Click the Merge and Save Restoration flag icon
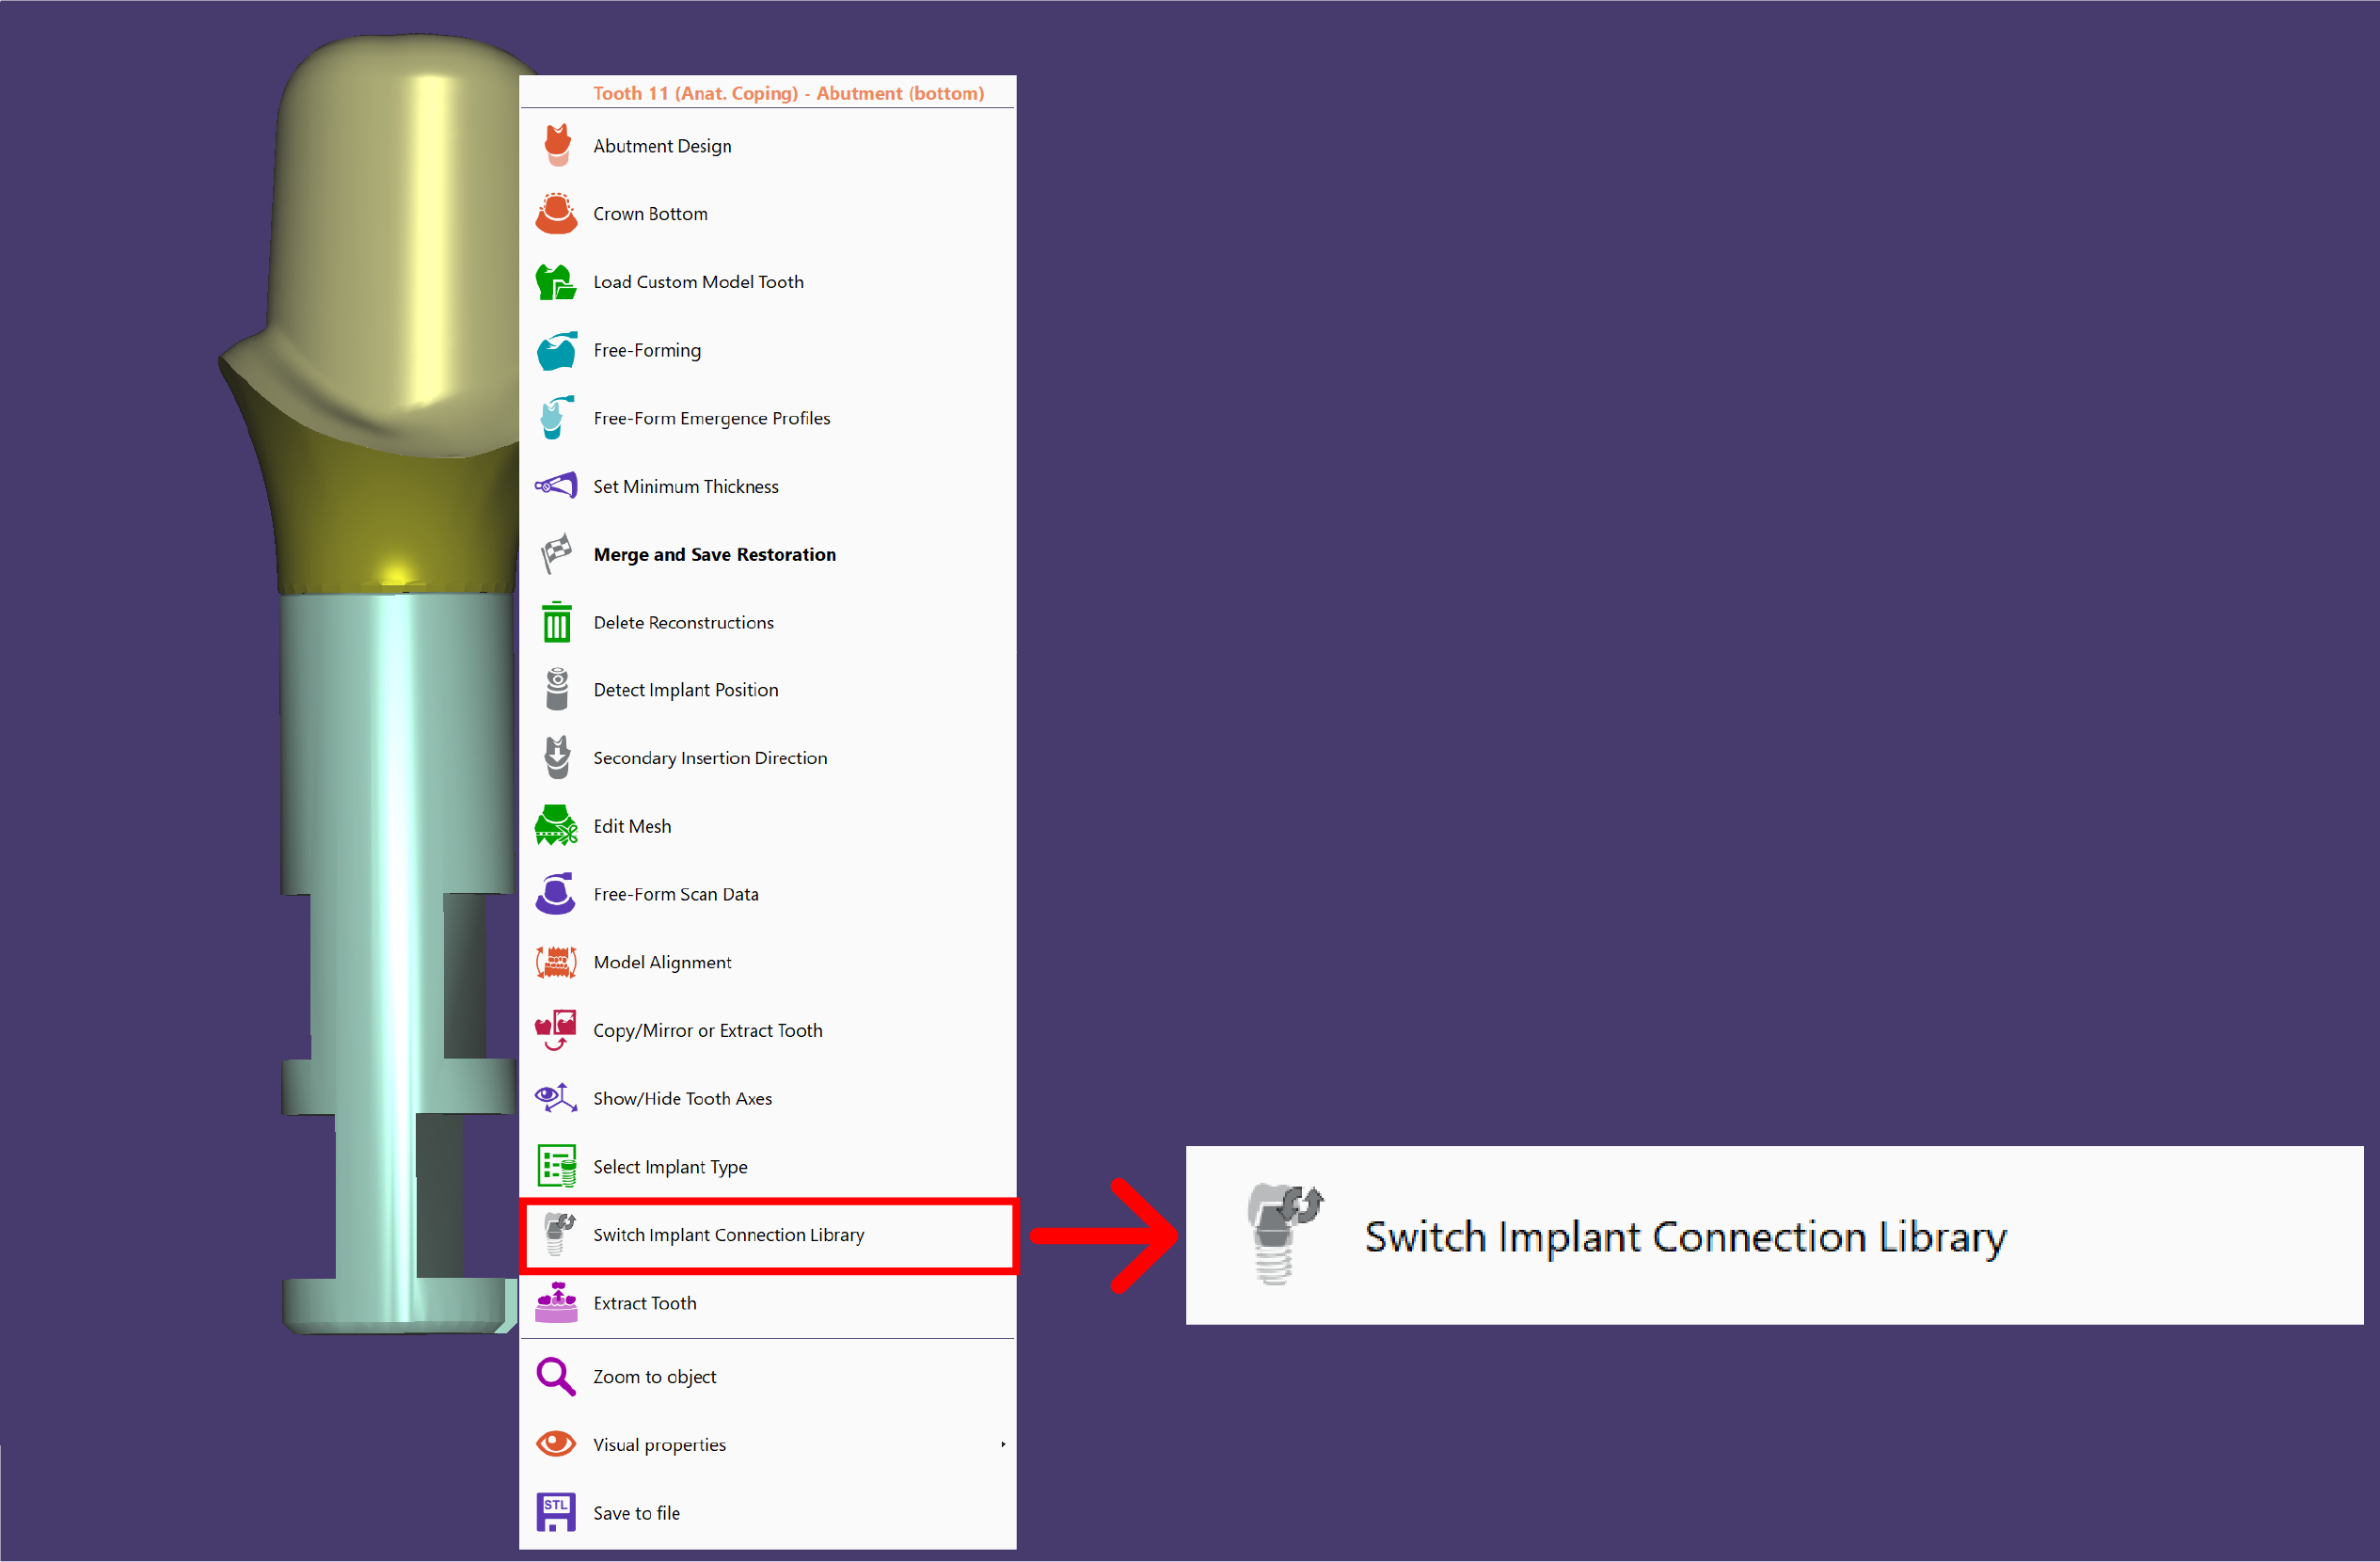Viewport: 2380px width, 1562px height. coord(557,554)
